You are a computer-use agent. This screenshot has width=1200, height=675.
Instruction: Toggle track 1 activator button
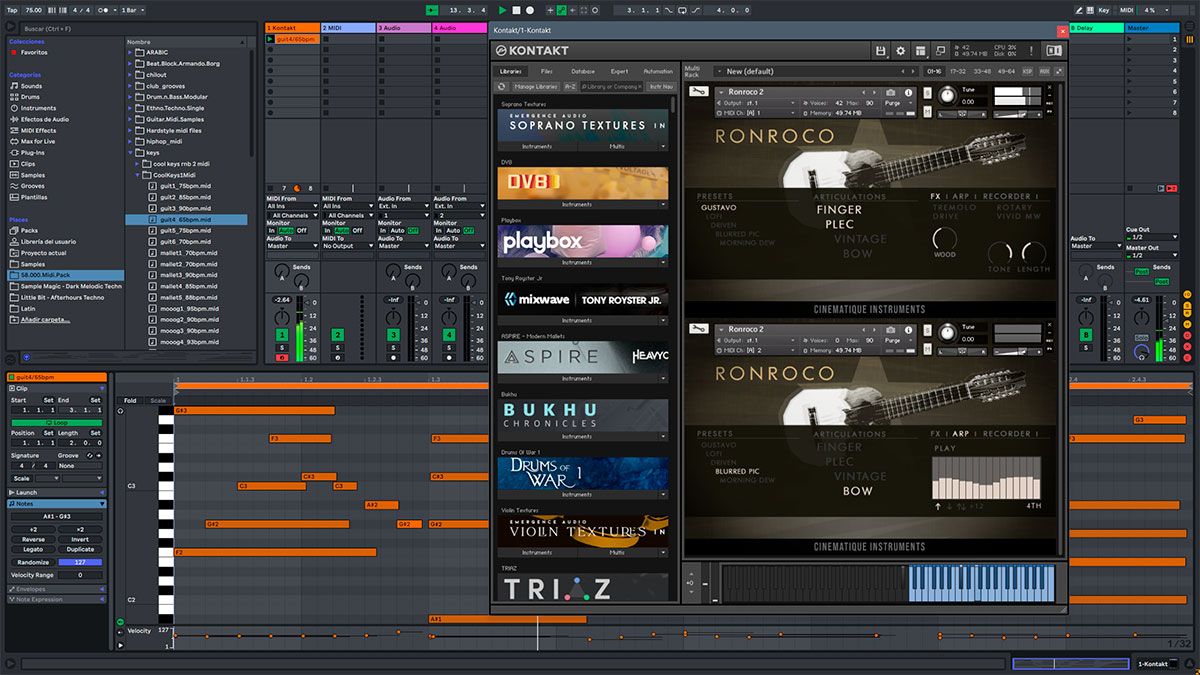(x=281, y=335)
